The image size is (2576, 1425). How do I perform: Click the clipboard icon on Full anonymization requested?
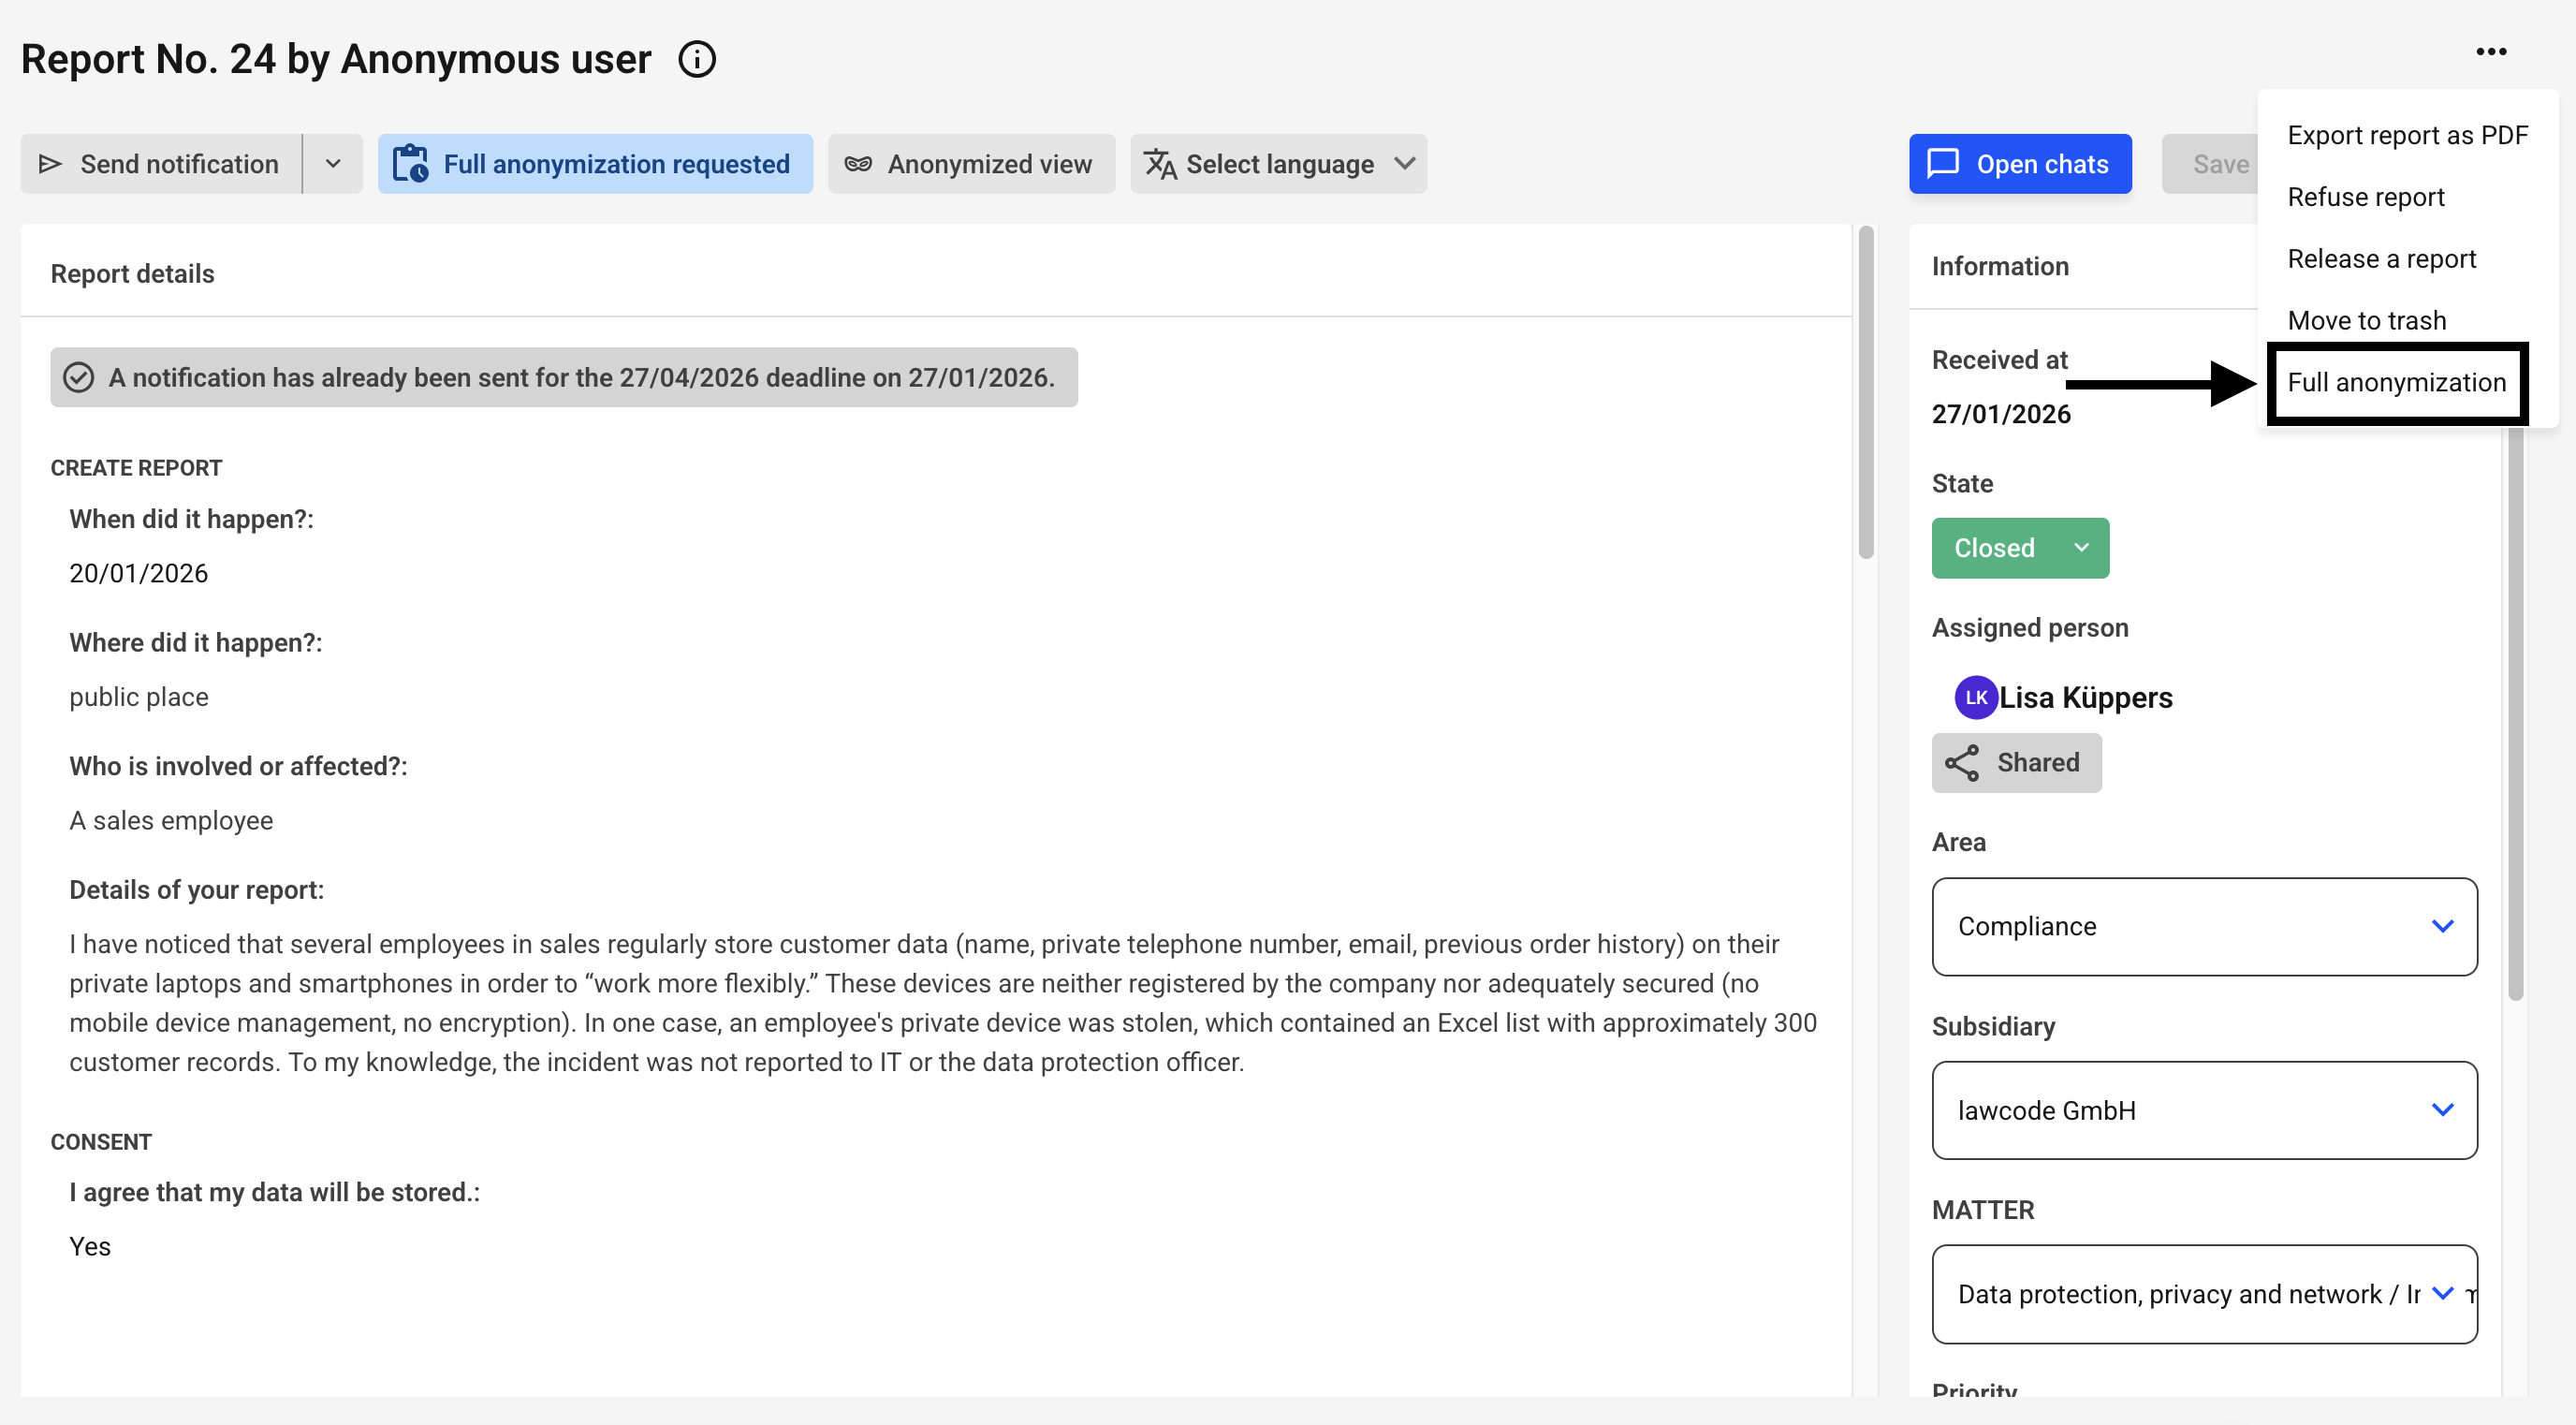coord(410,164)
